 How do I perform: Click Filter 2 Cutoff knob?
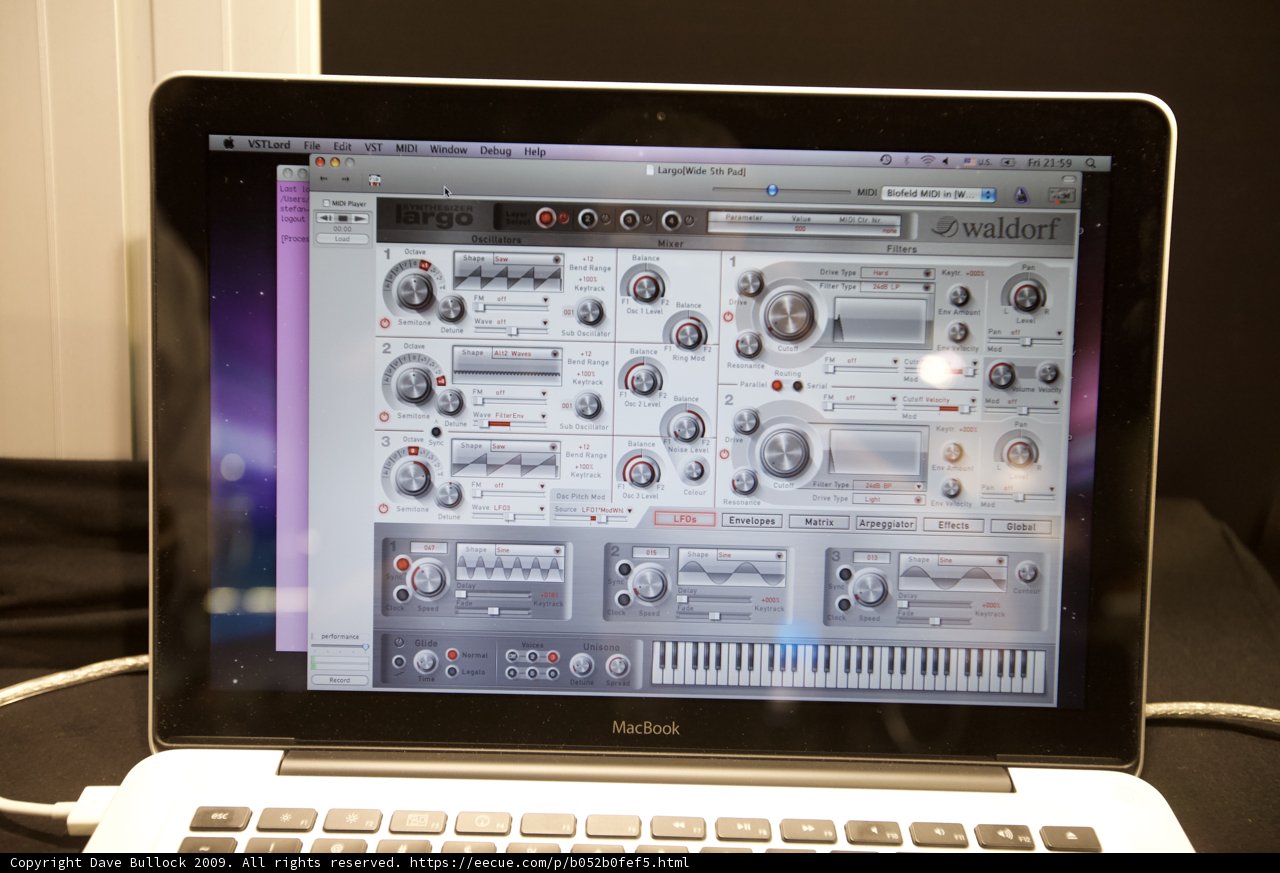coord(785,452)
